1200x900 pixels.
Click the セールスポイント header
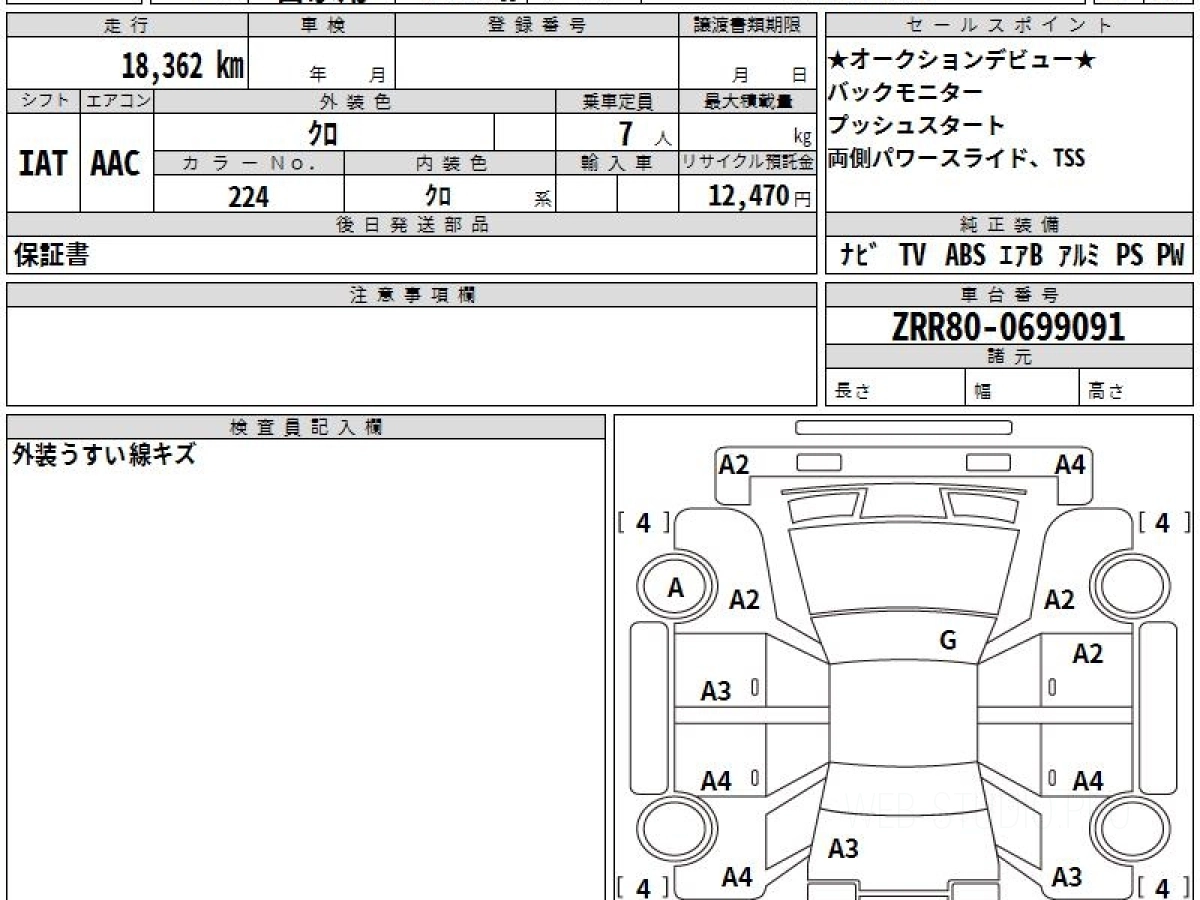tap(1009, 26)
